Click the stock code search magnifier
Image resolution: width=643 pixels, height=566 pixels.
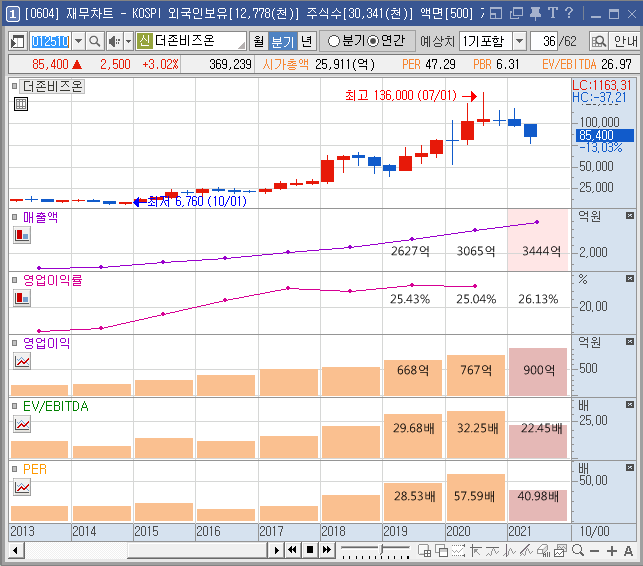tap(95, 41)
